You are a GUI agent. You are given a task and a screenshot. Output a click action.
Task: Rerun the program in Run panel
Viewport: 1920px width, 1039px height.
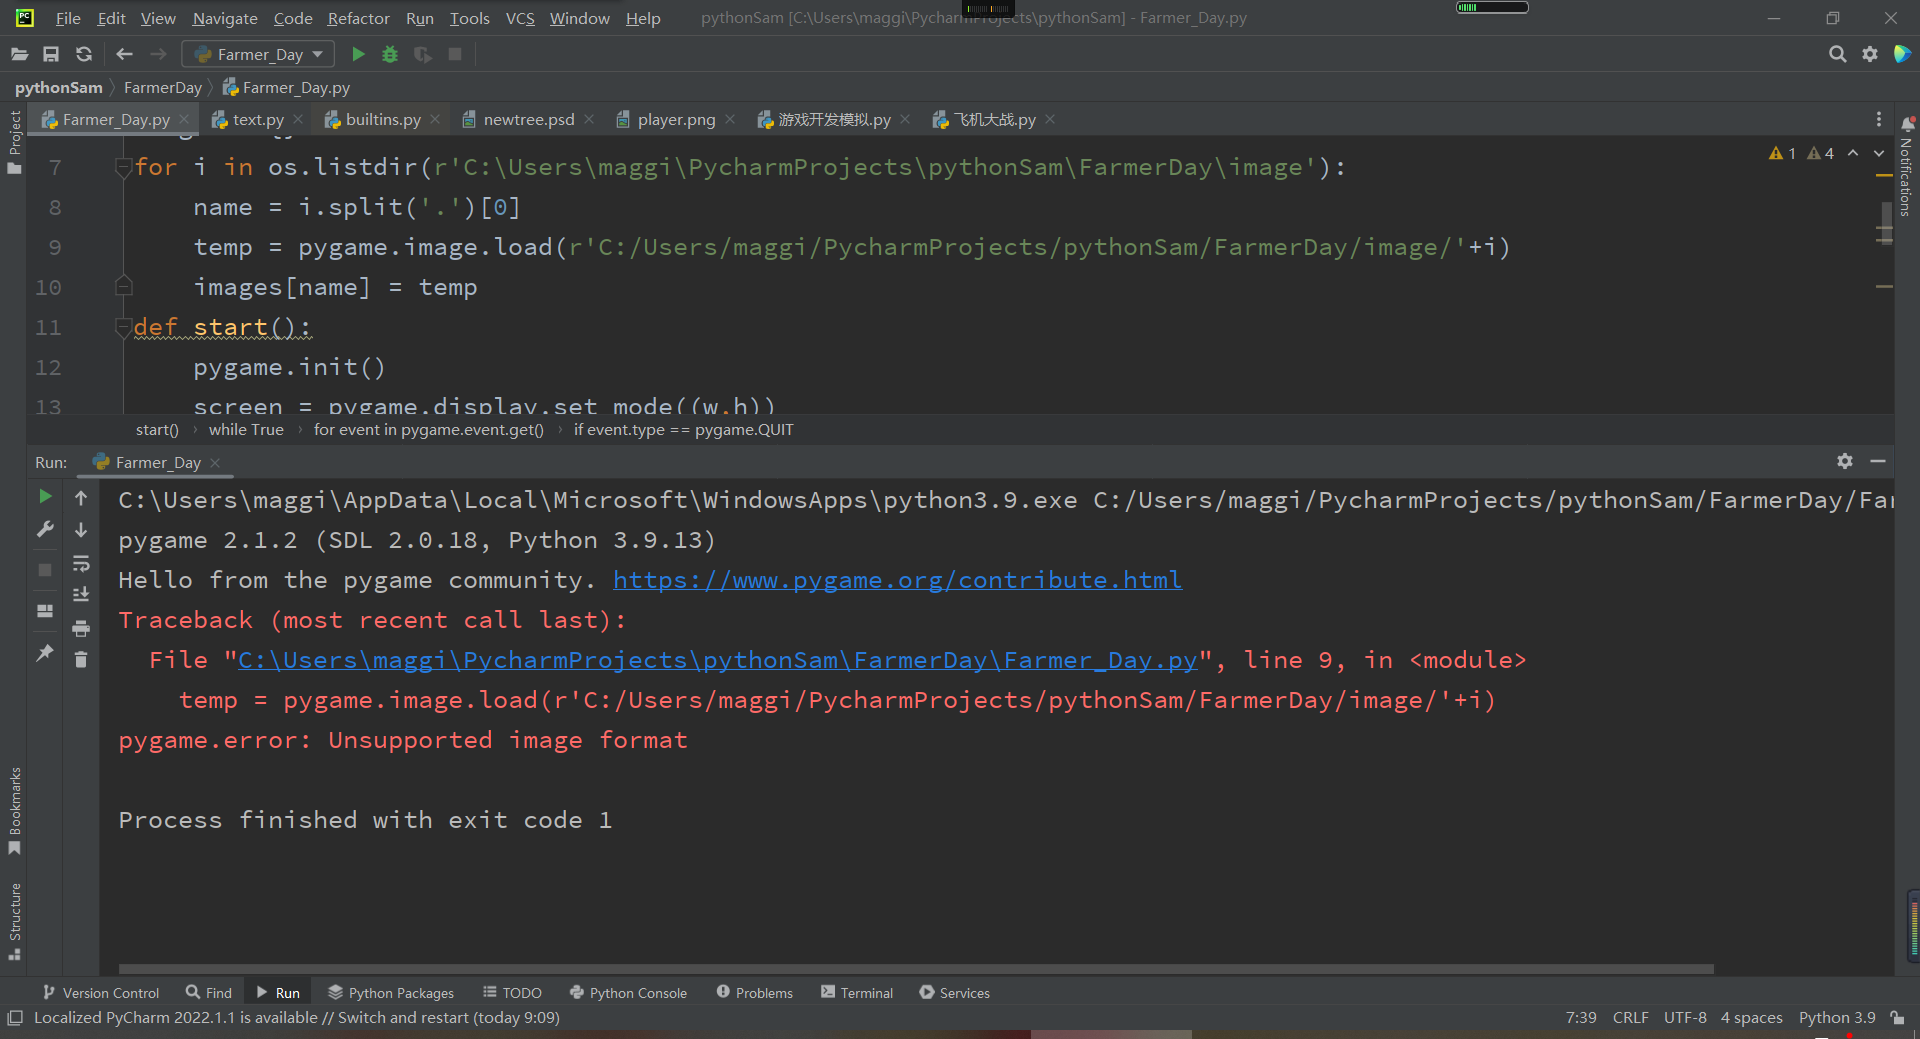coord(45,496)
